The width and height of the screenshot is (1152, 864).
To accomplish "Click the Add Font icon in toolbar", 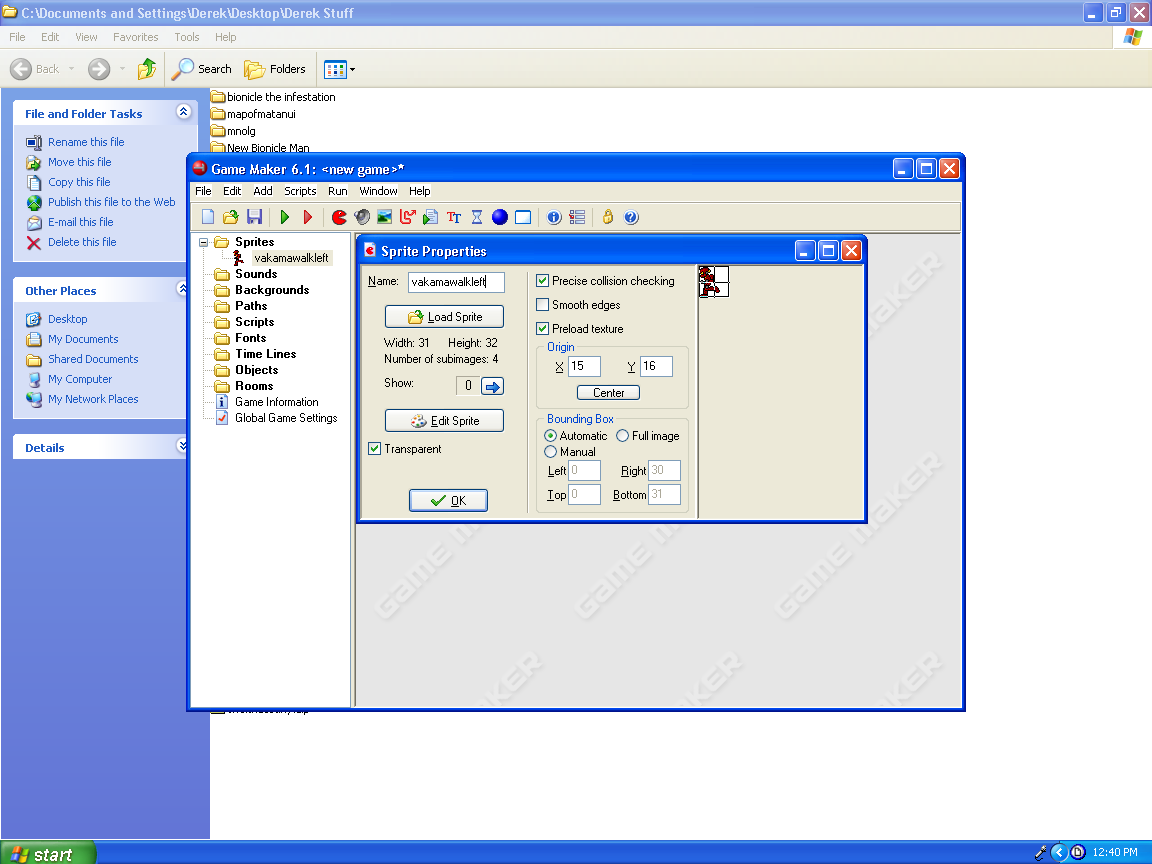I will click(454, 217).
